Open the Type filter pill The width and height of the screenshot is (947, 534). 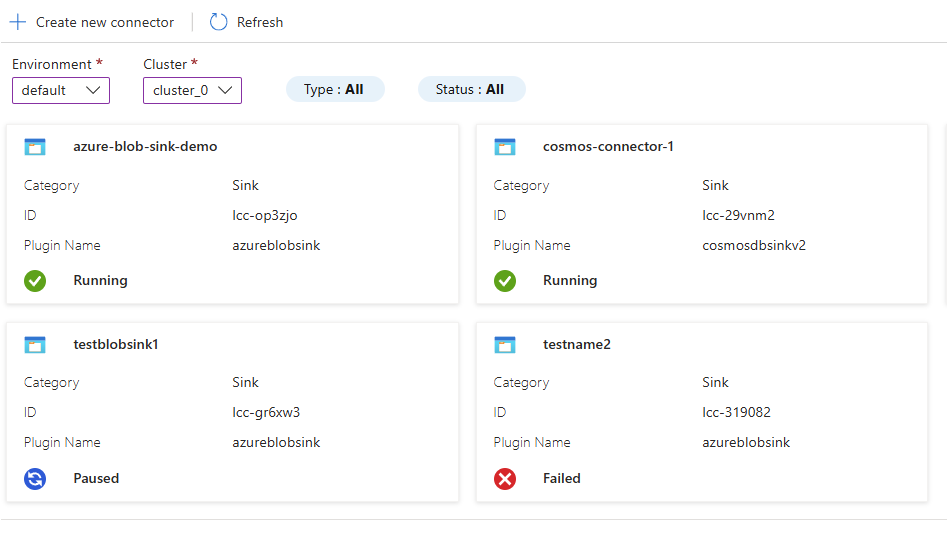[x=334, y=89]
